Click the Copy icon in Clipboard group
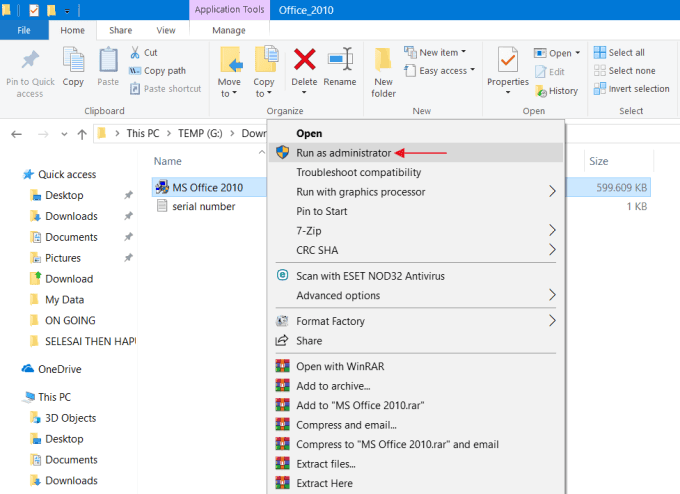This screenshot has width=680, height=494. click(x=73, y=60)
